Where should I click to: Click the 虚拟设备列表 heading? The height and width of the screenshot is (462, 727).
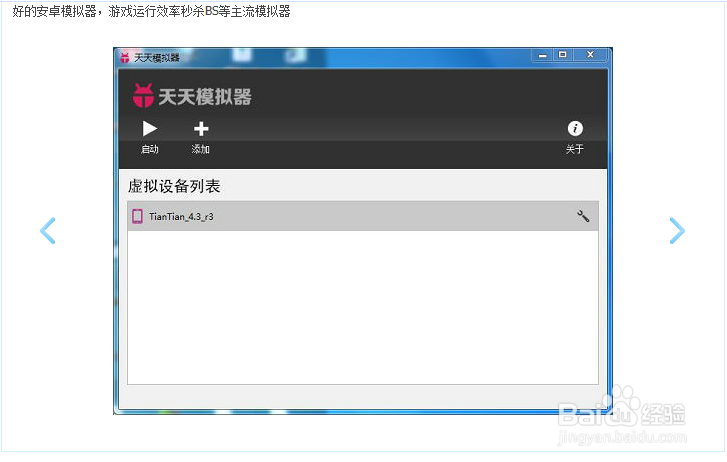174,186
